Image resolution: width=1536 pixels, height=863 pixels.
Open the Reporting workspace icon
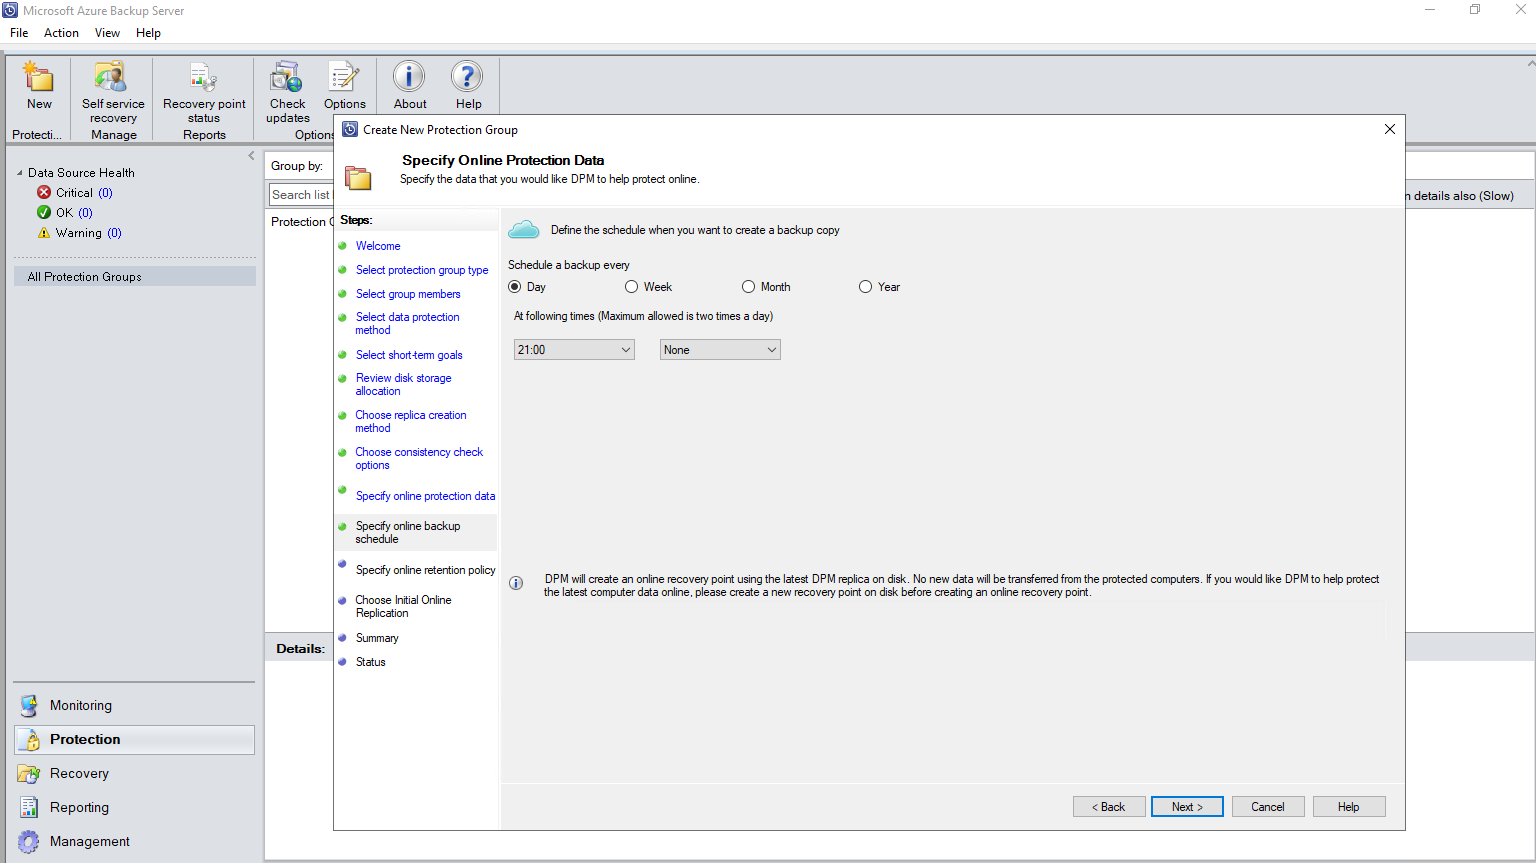[x=29, y=808]
